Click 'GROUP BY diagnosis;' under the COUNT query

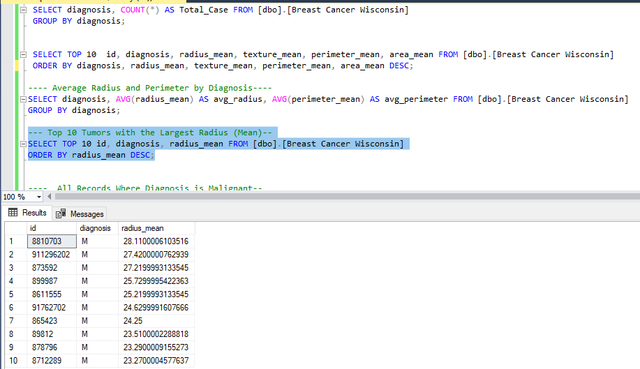click(79, 21)
